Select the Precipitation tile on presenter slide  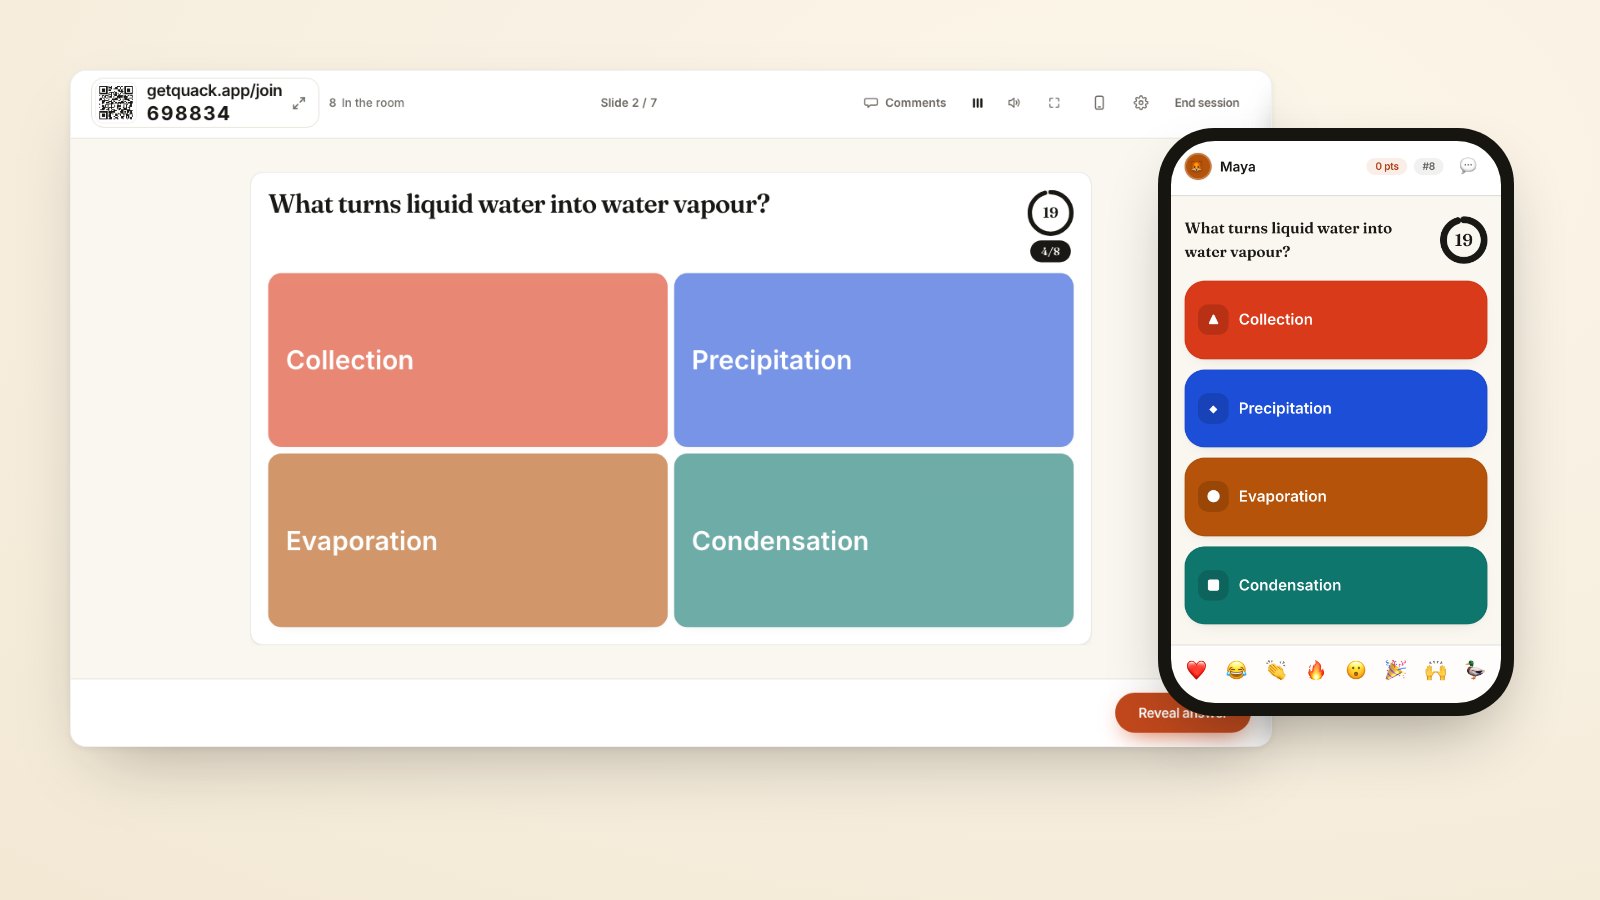click(x=874, y=360)
